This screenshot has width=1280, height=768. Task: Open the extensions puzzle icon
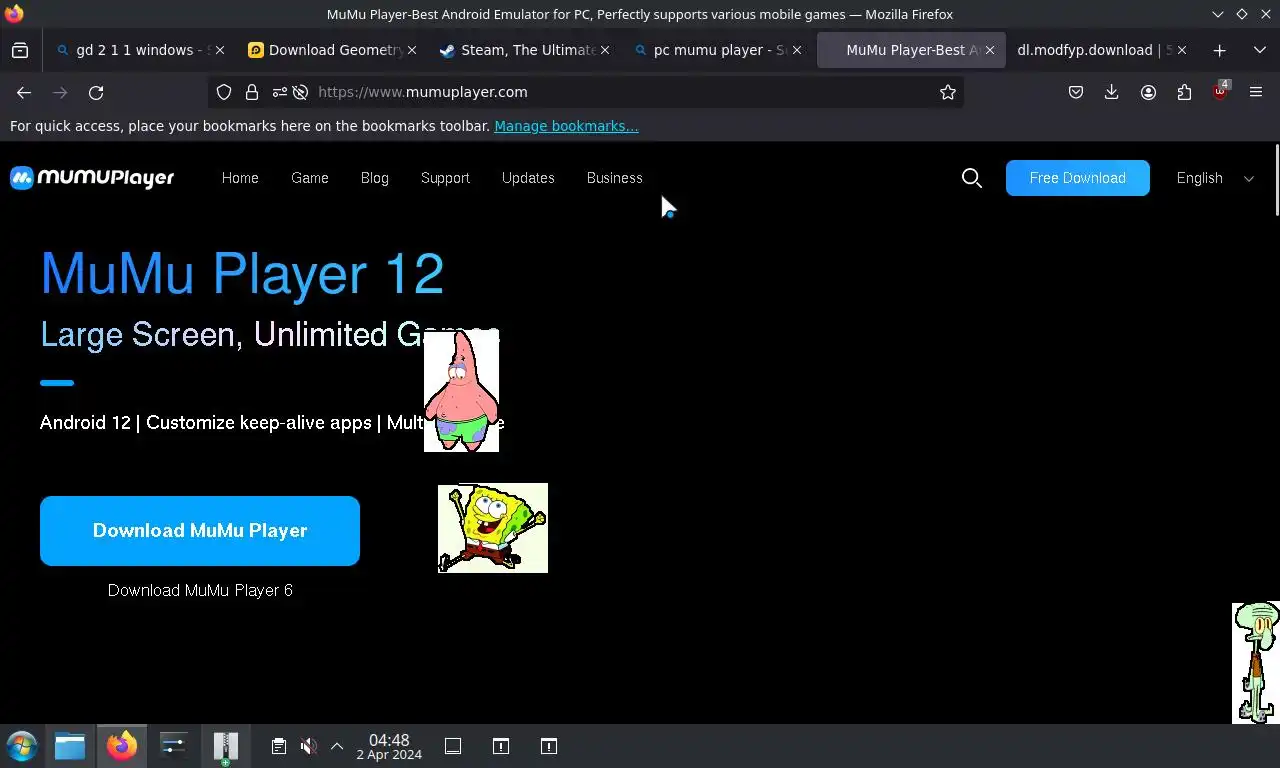tap(1184, 92)
